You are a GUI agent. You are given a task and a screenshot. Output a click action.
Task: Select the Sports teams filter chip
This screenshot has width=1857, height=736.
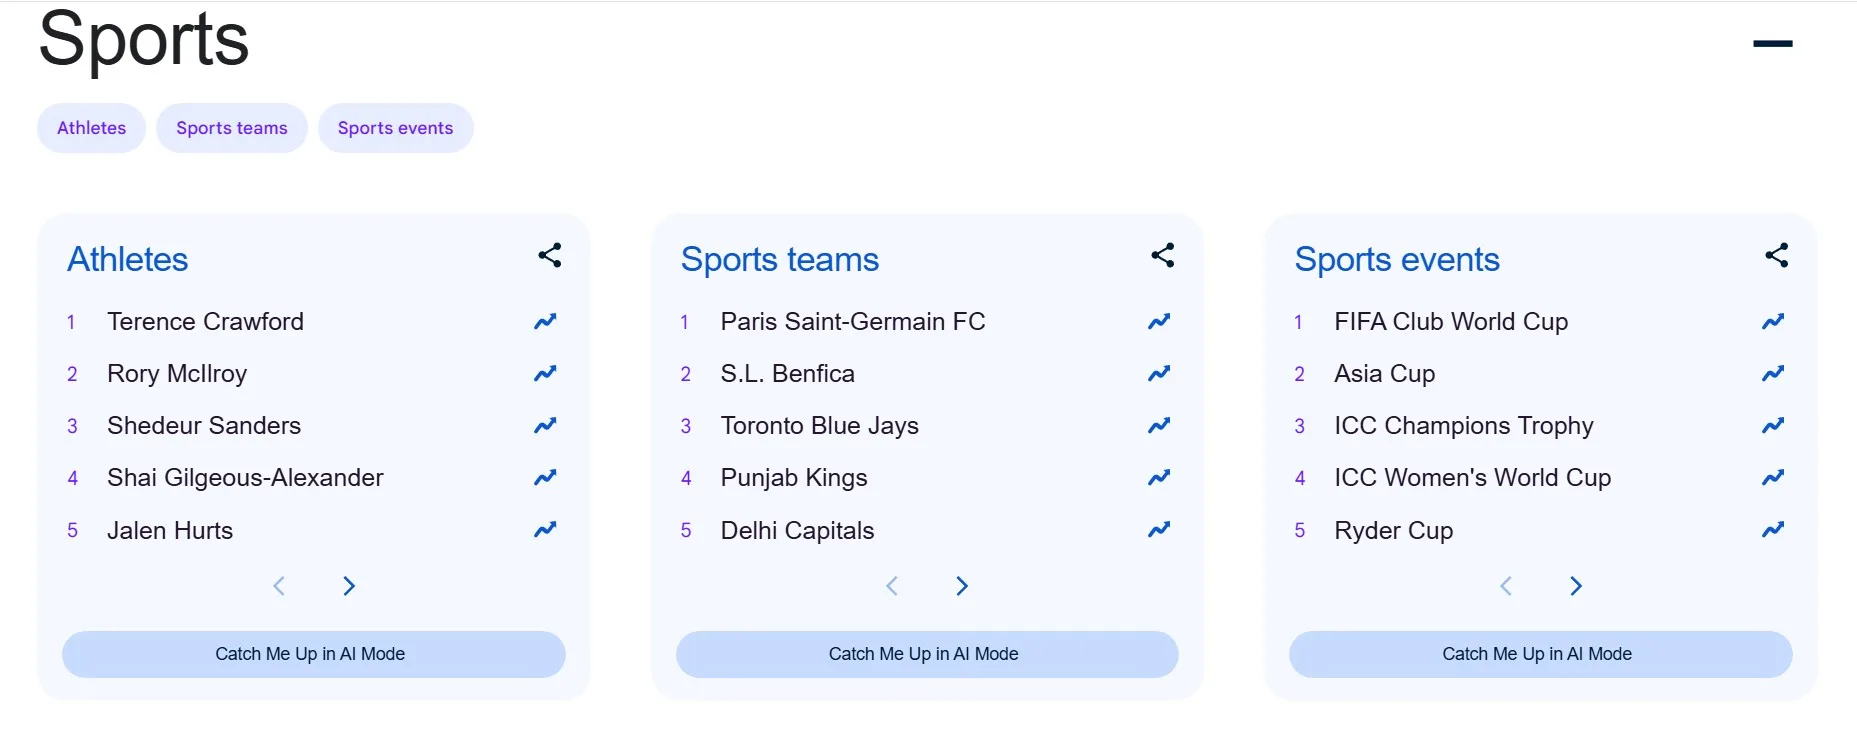pyautogui.click(x=232, y=128)
